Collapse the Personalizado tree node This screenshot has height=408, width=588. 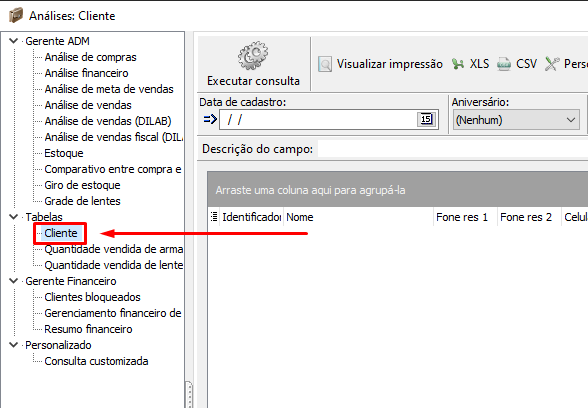(14, 345)
